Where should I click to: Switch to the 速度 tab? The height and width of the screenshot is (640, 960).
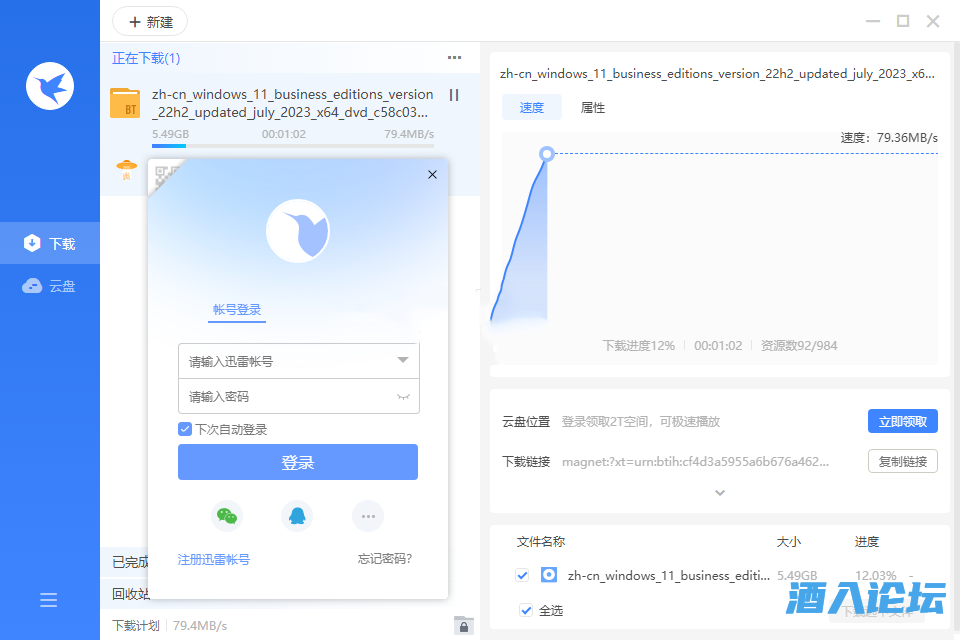531,108
